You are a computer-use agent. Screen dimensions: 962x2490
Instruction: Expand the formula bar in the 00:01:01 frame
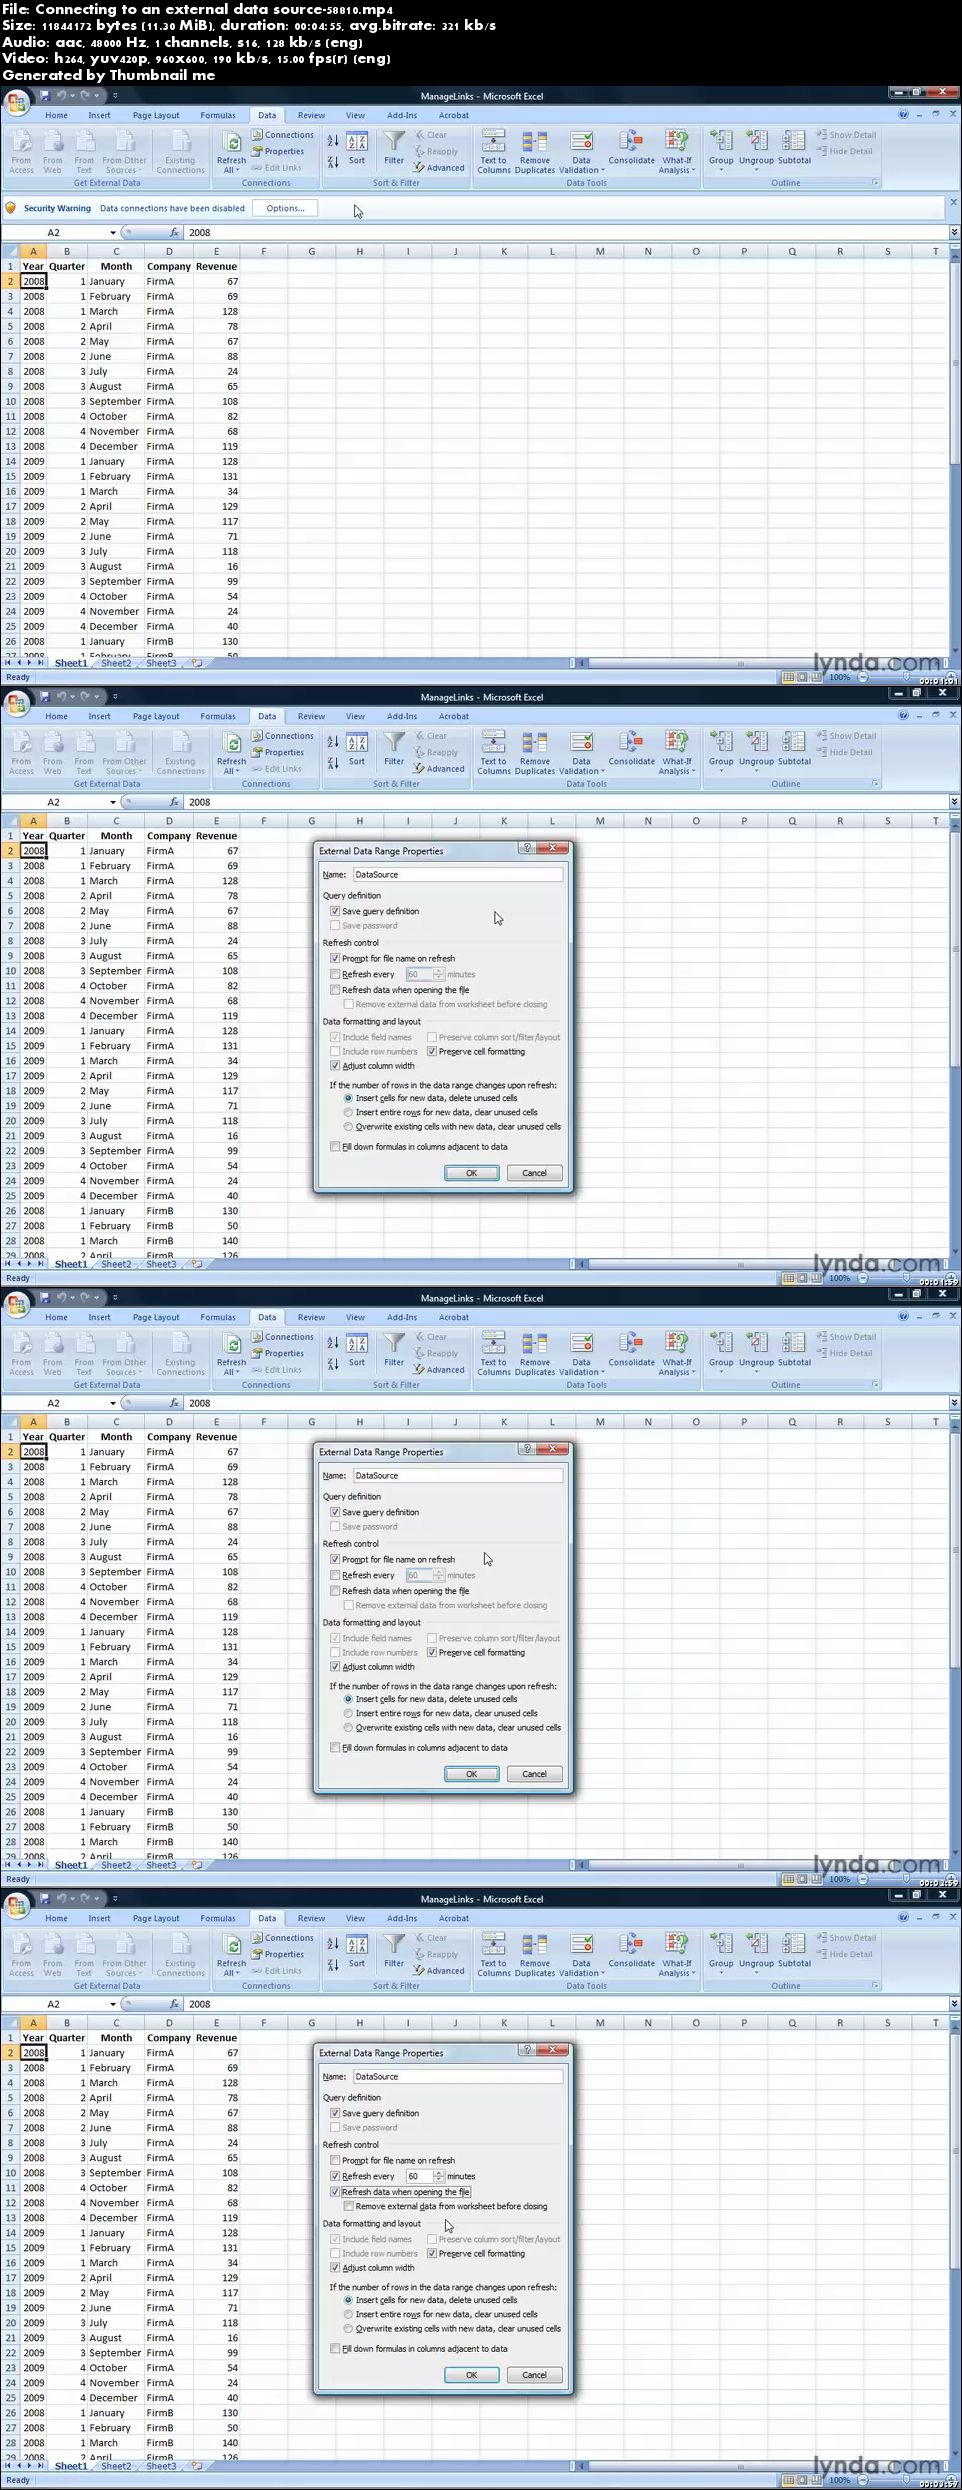click(954, 232)
